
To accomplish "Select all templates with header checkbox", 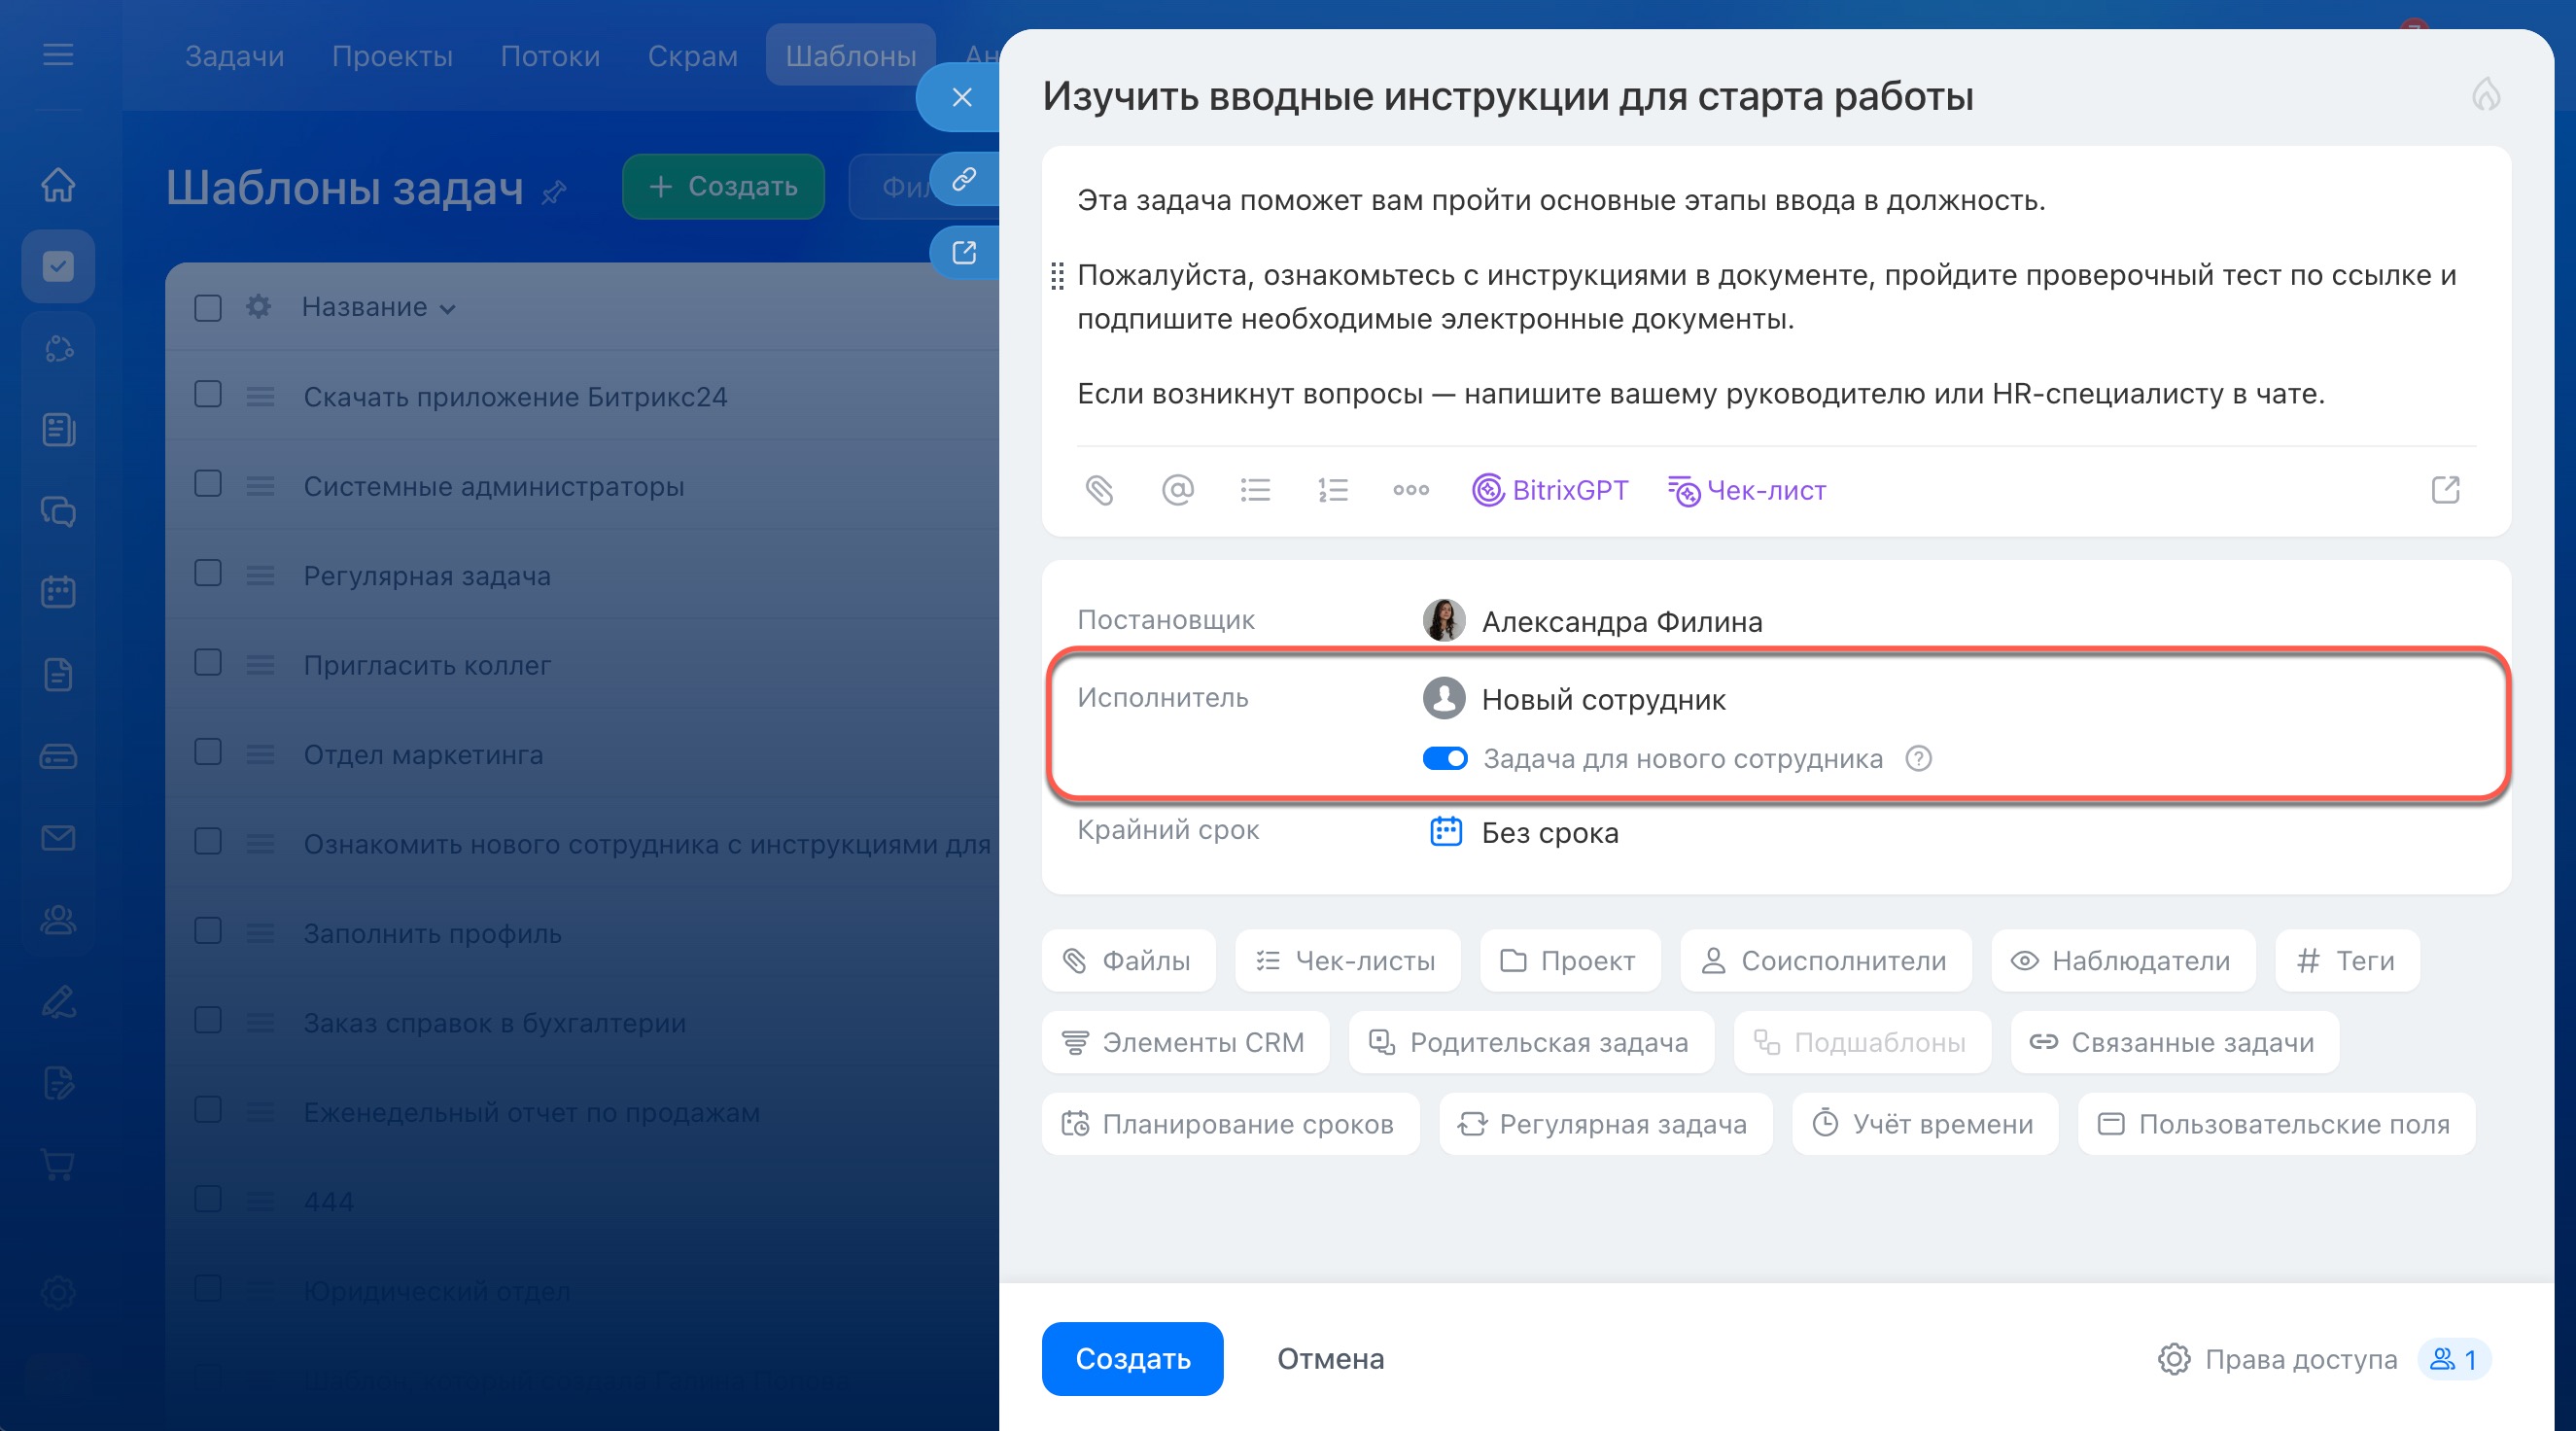I will (x=208, y=307).
